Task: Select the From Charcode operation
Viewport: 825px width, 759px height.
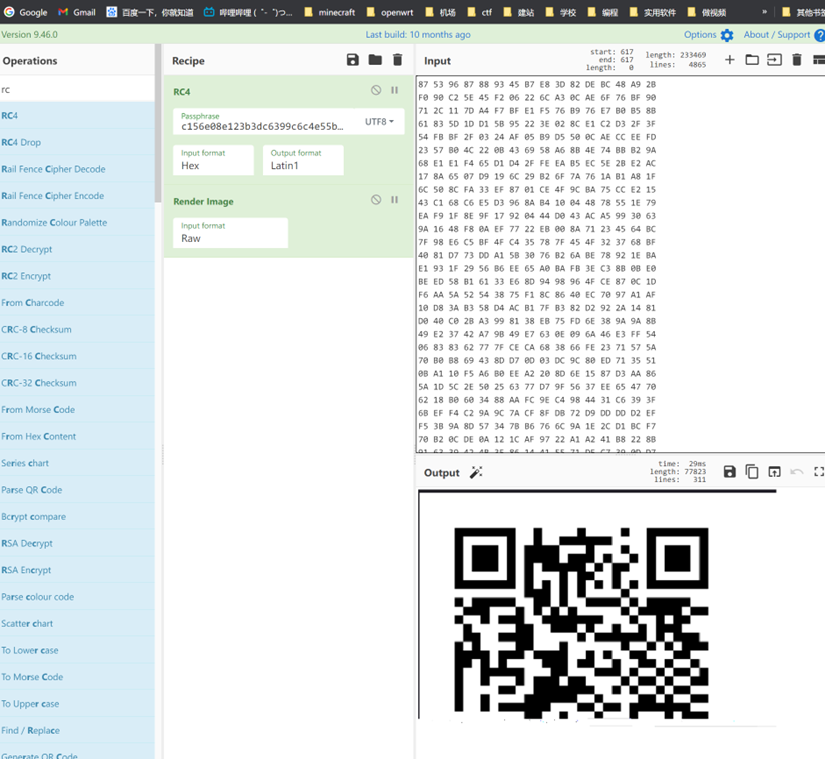Action: pos(77,302)
